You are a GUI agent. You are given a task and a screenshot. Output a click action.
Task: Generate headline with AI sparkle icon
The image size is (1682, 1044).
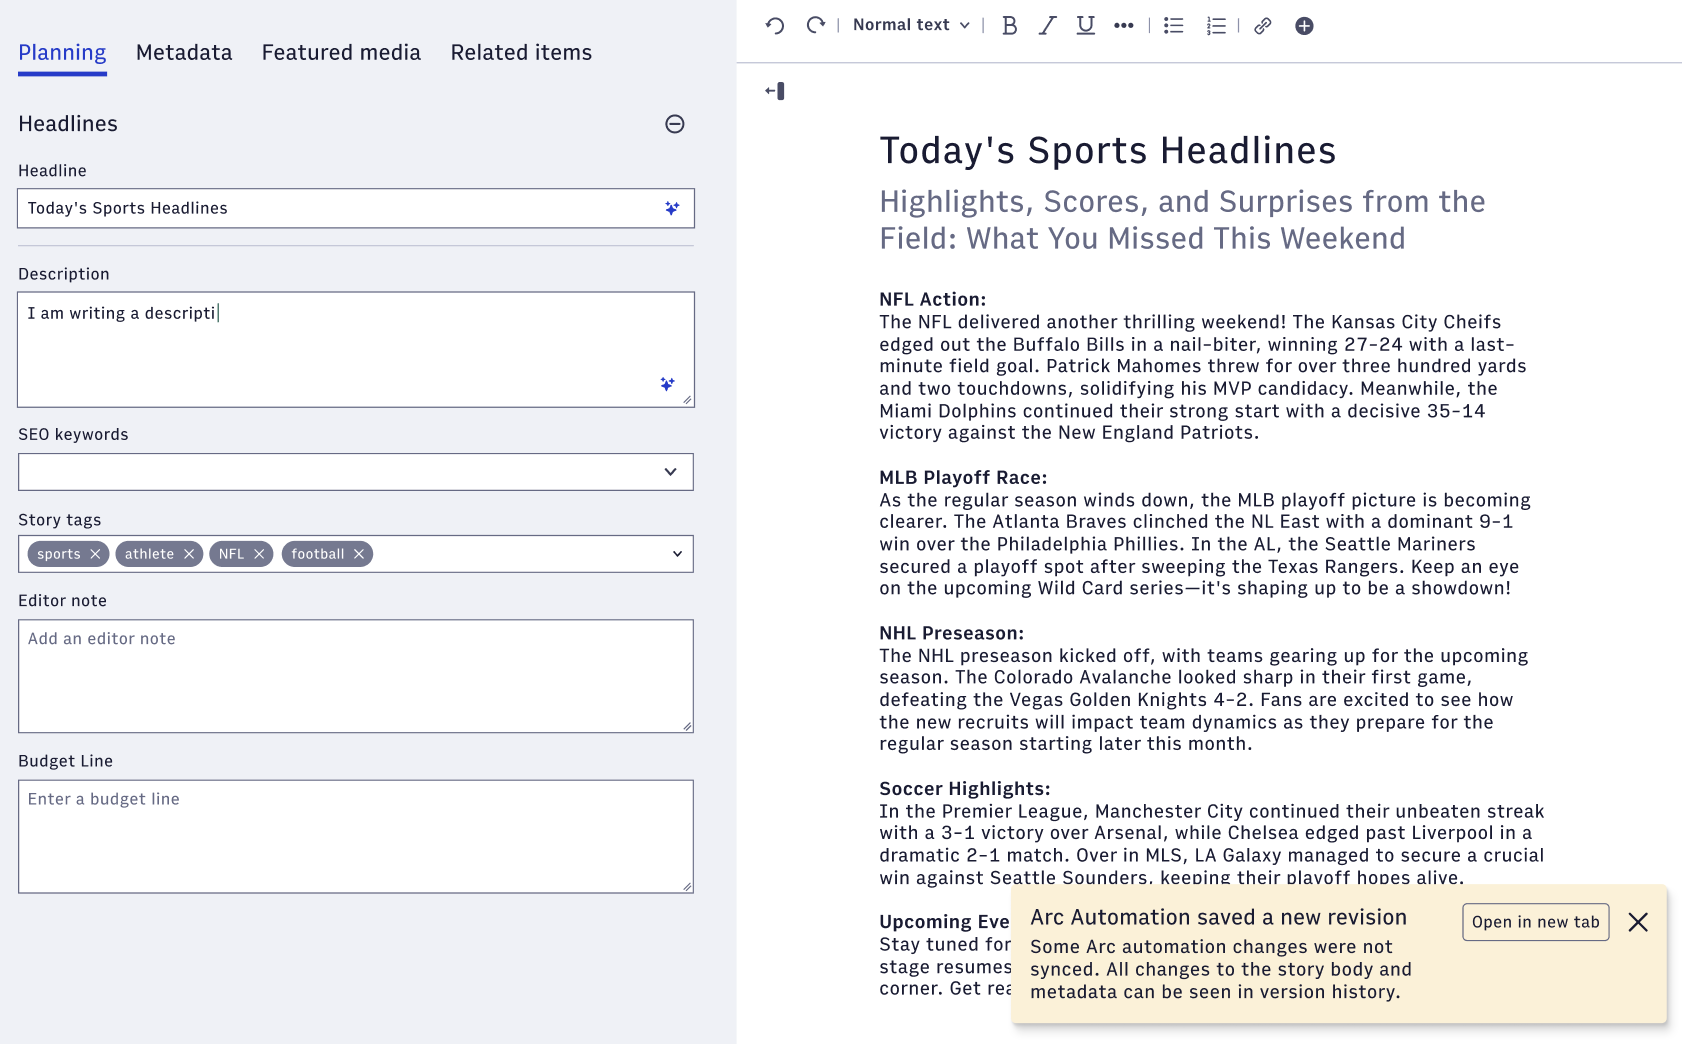point(672,208)
